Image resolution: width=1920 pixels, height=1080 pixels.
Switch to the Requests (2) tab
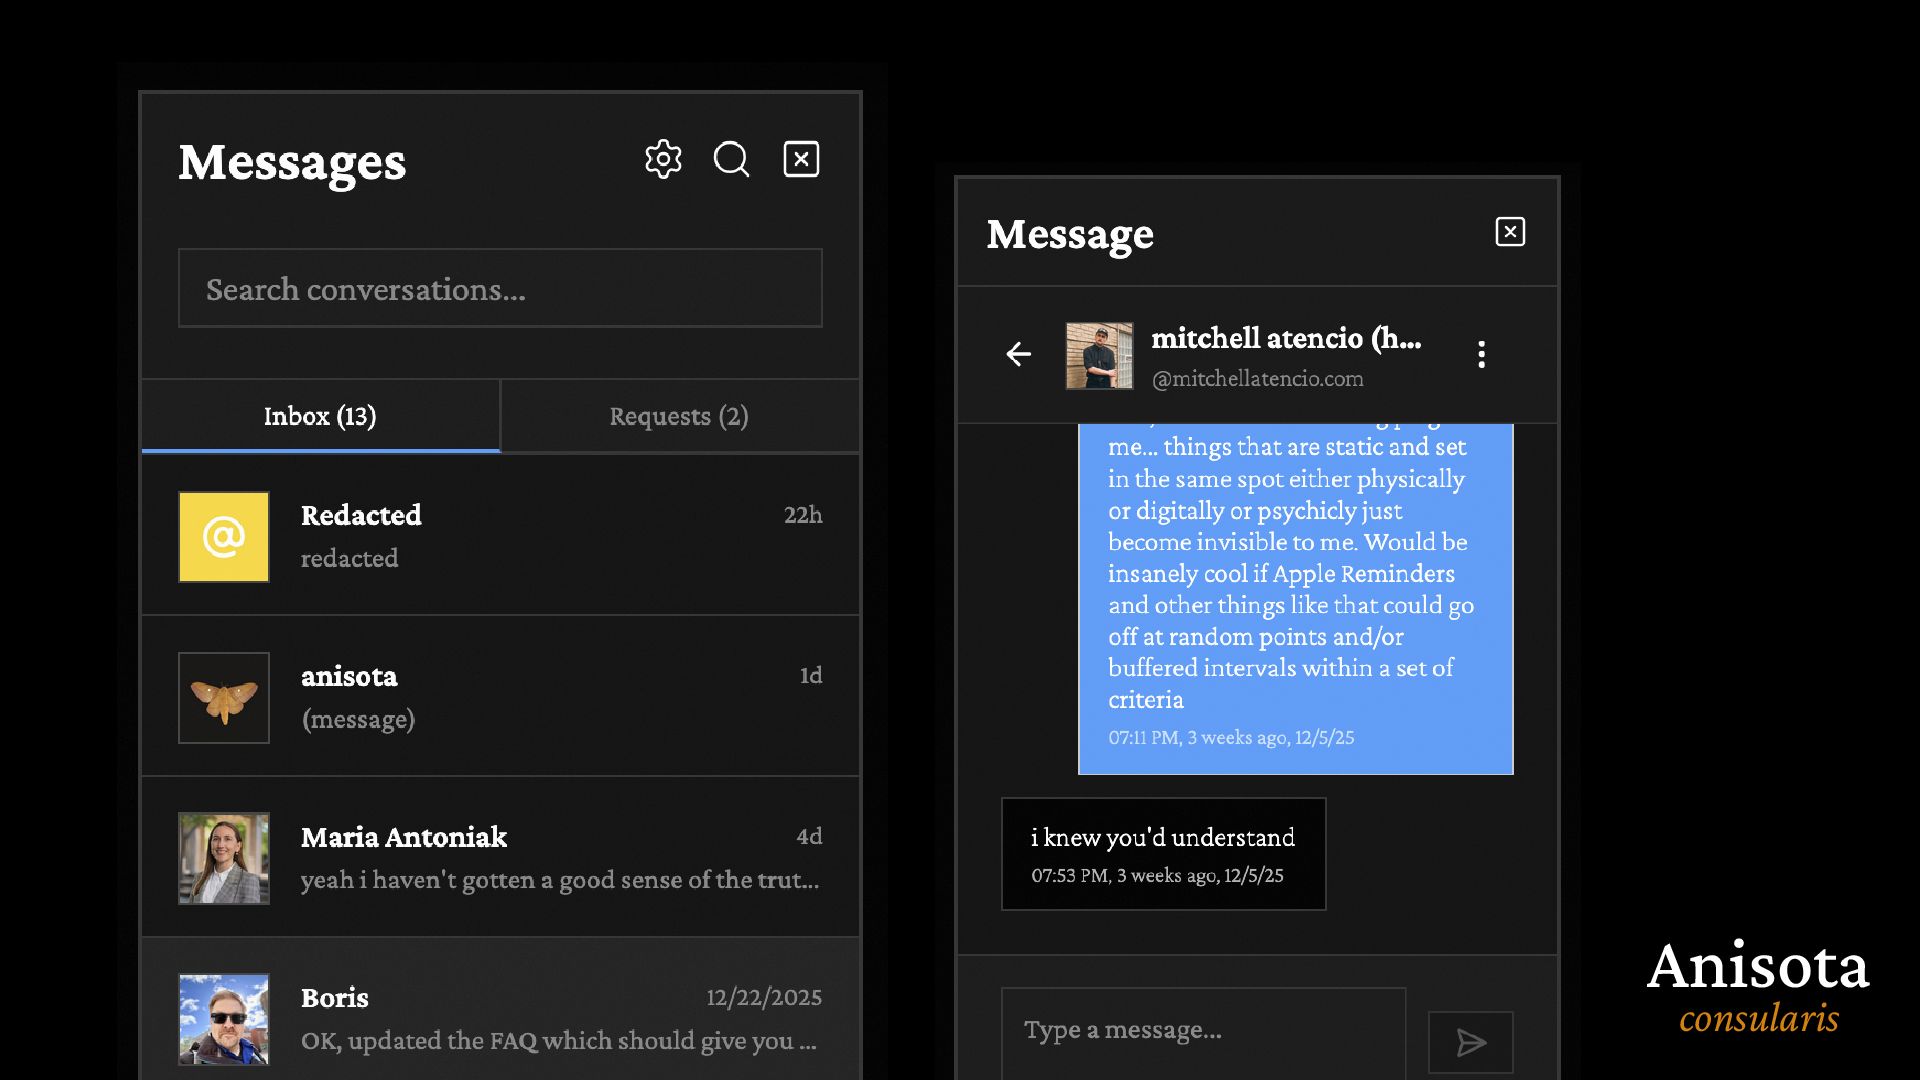(679, 416)
